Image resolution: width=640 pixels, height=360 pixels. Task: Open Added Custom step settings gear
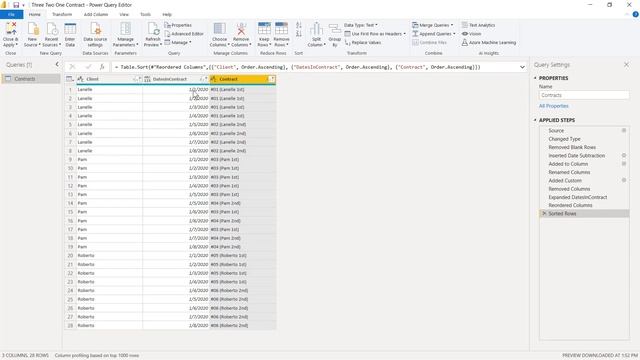[x=624, y=180]
